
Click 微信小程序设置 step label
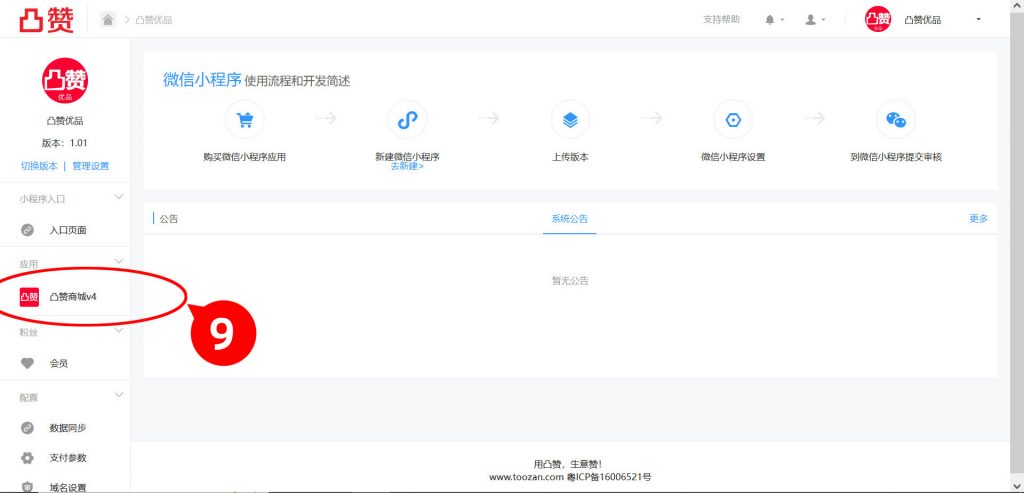[x=733, y=157]
